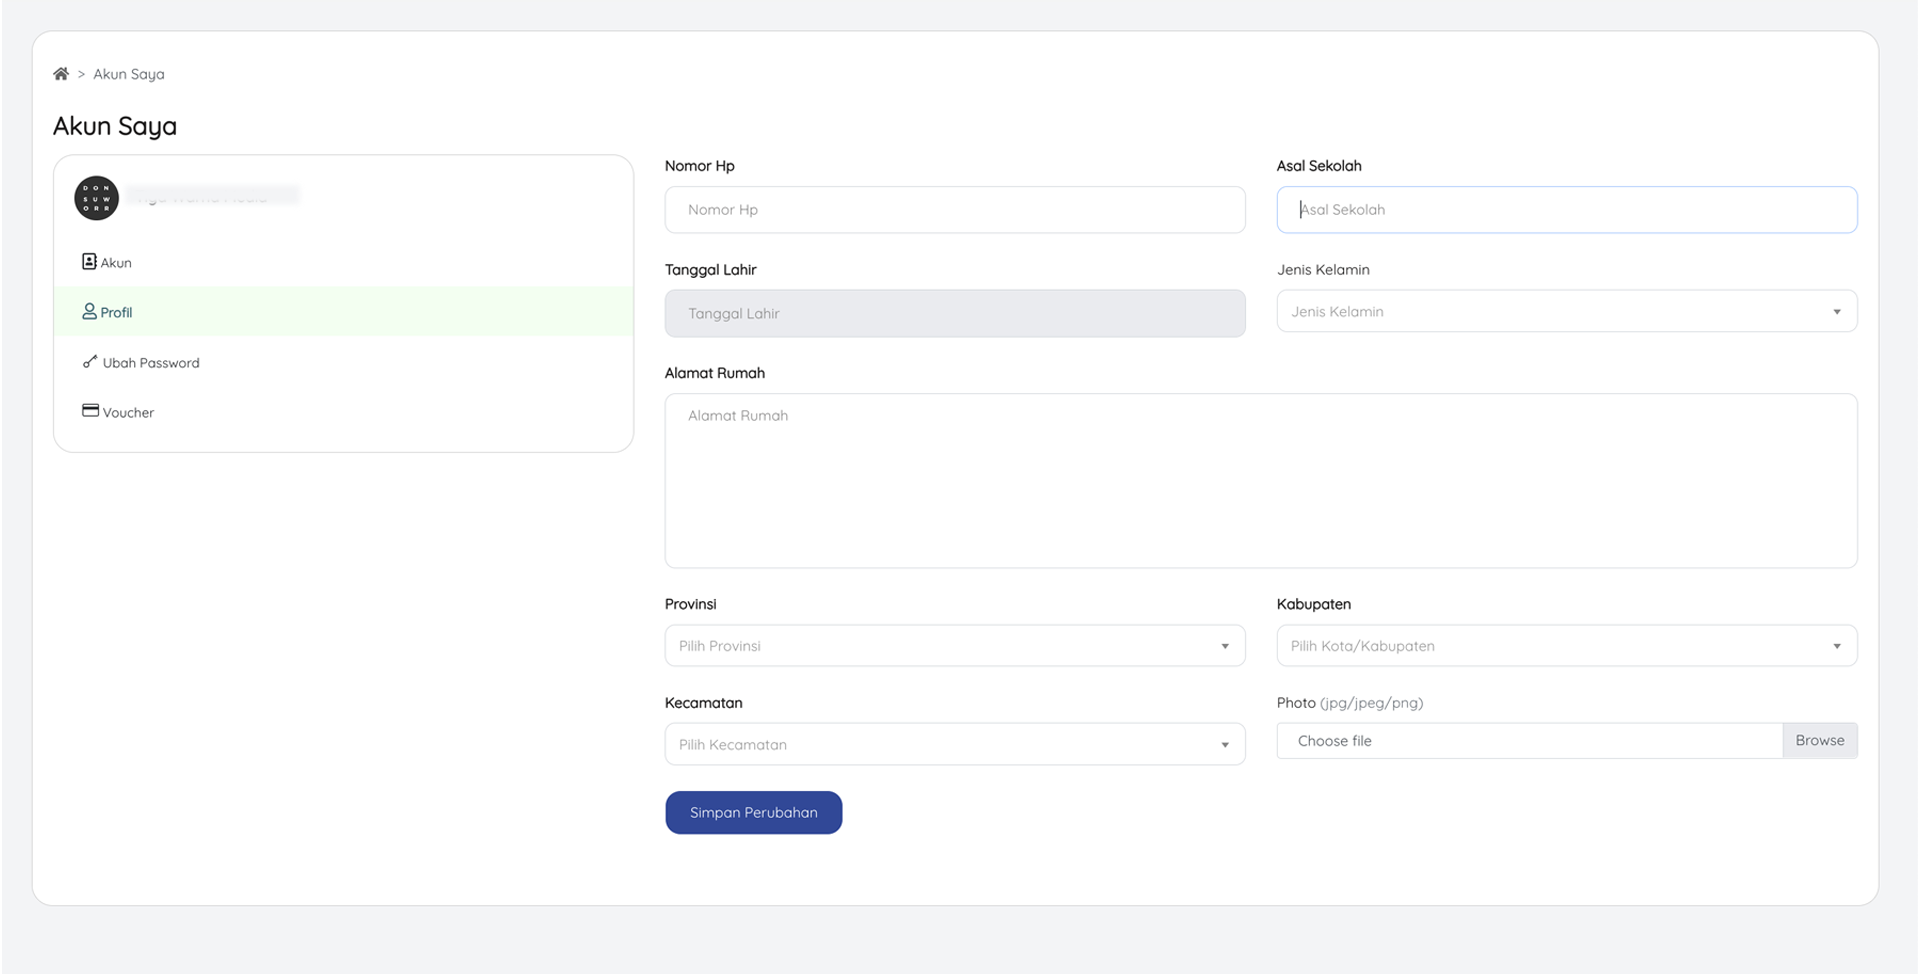1920x974 pixels.
Task: Expand the Pilih Kota/Kabupaten dropdown
Action: pyautogui.click(x=1566, y=645)
